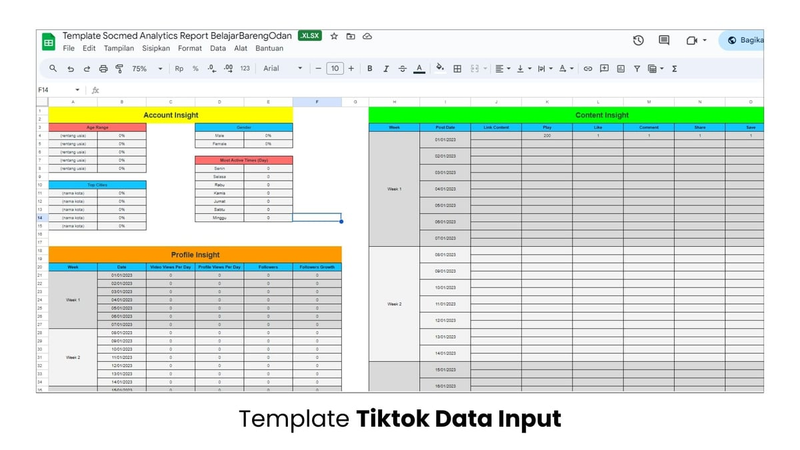Open the Arial font dropdown
Screen dimensions: 800x450
(x=283, y=68)
